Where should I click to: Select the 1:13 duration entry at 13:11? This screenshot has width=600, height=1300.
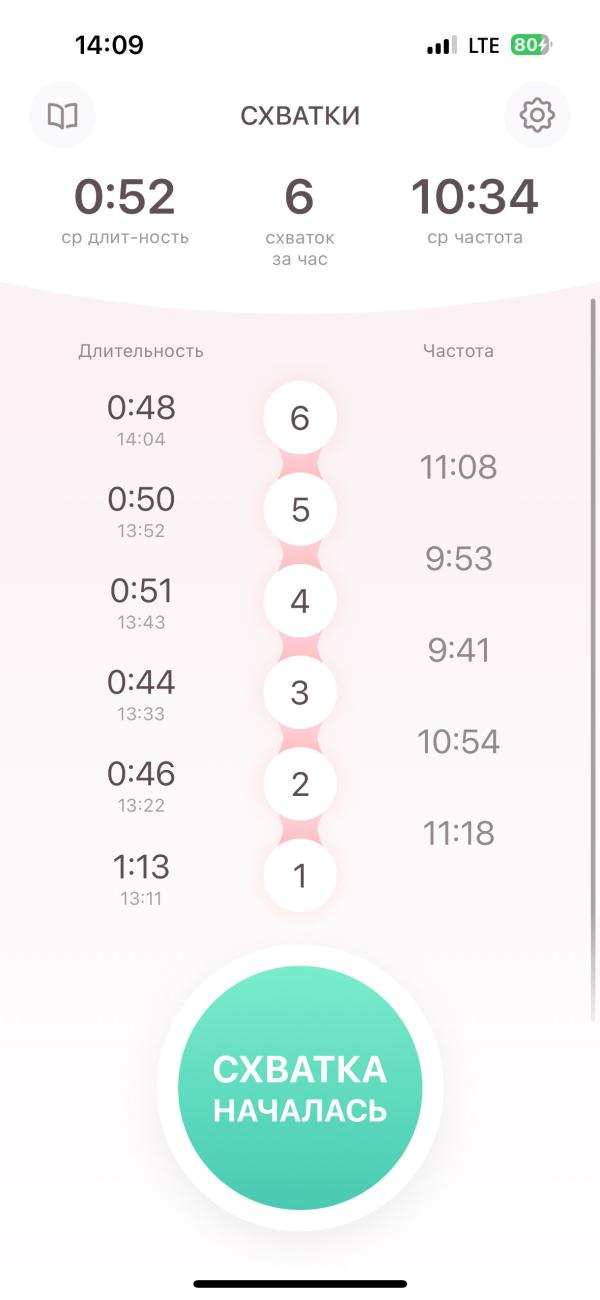click(x=141, y=877)
